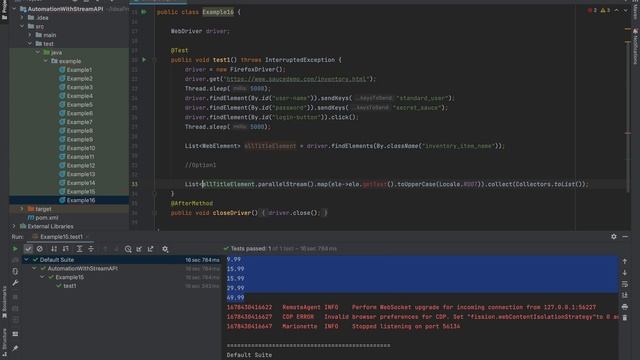Click top warning stripe marker
This screenshot has height=360, width=640.
point(628,29)
